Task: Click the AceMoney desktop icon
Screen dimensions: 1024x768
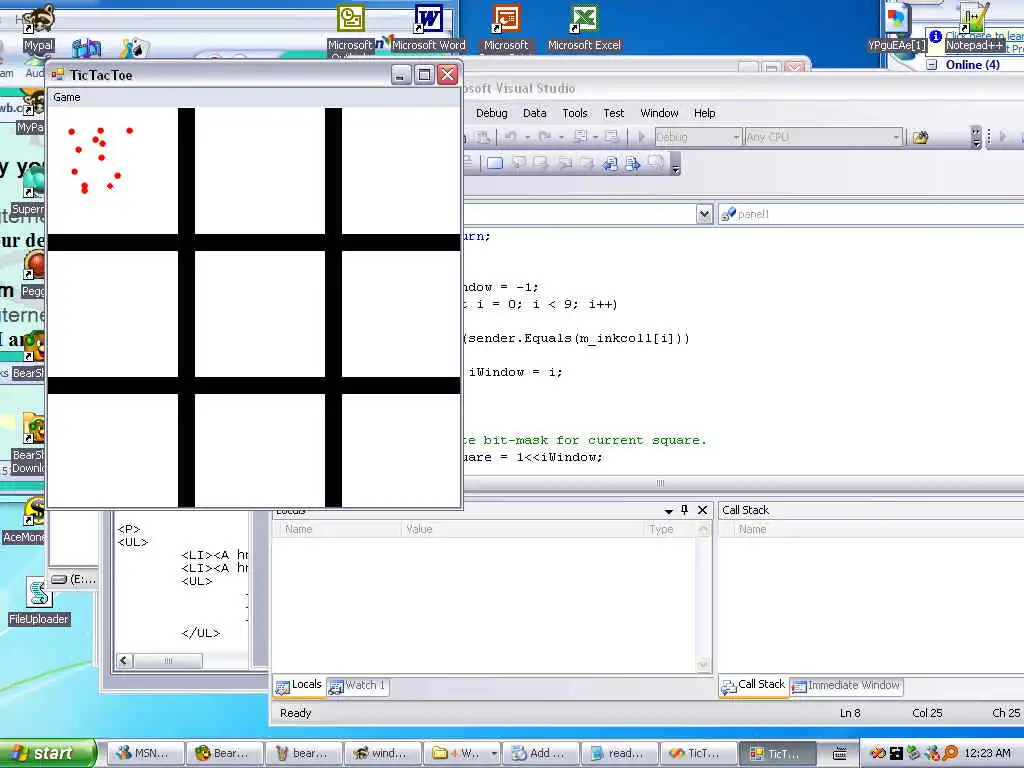Action: click(25, 520)
